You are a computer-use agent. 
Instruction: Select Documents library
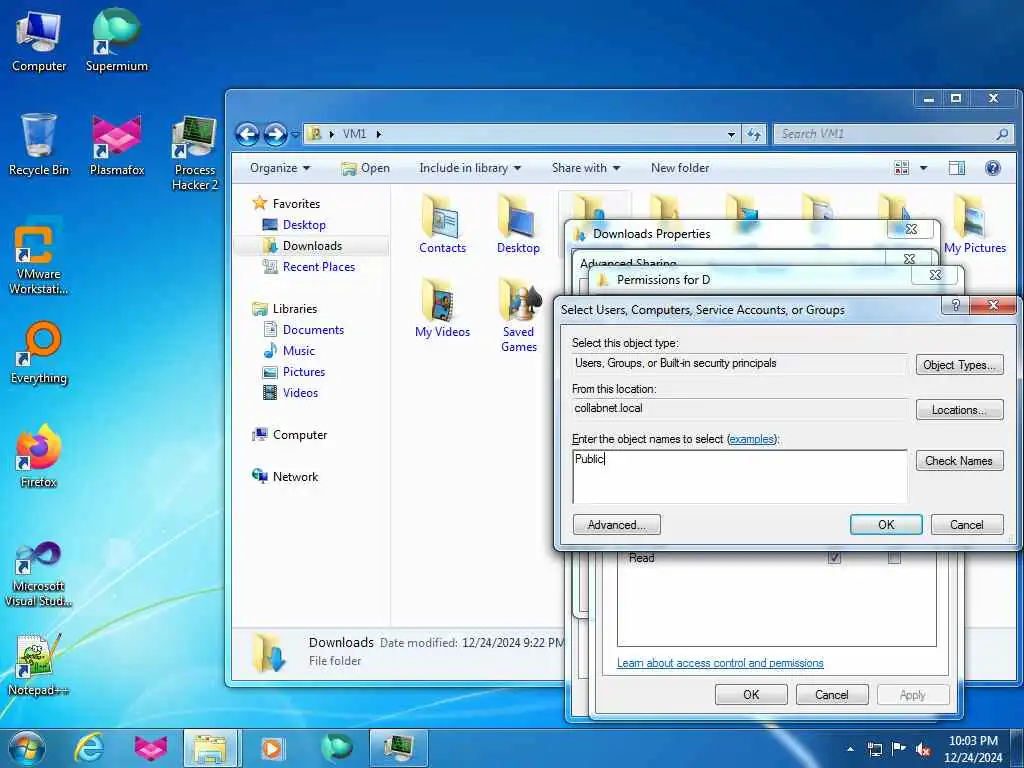313,330
